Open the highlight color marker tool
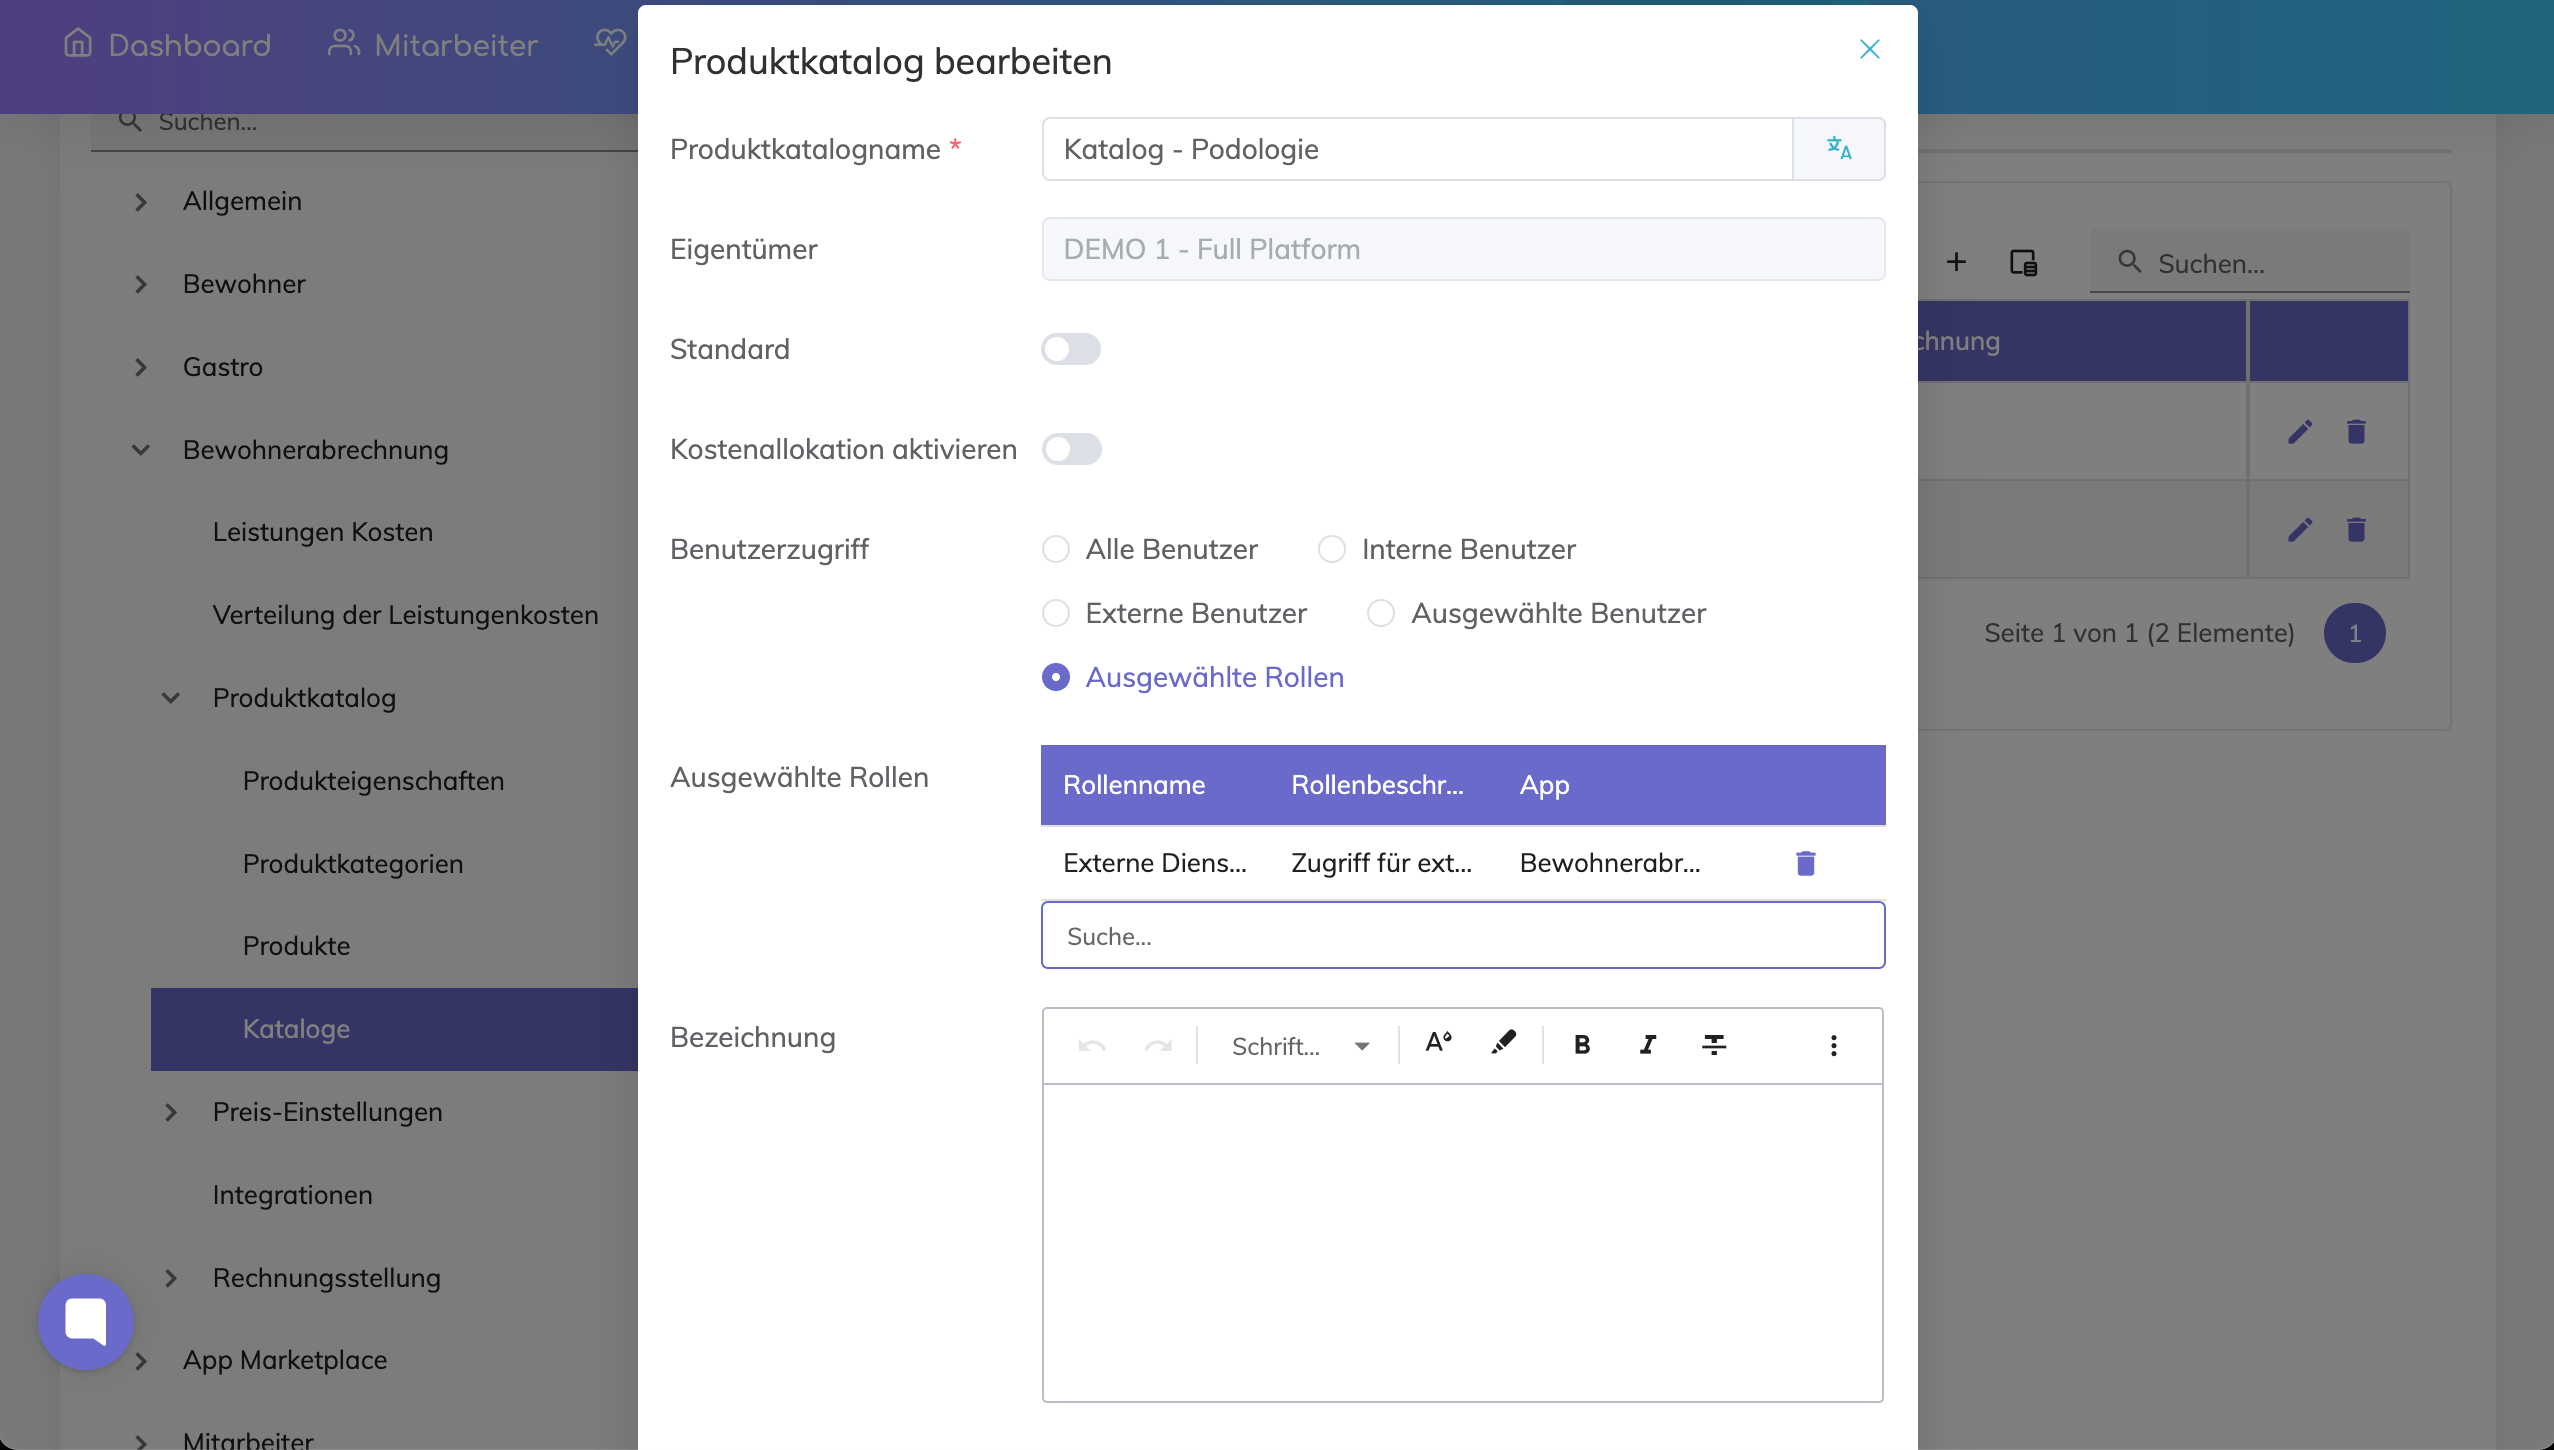Image resolution: width=2554 pixels, height=1450 pixels. [1503, 1043]
